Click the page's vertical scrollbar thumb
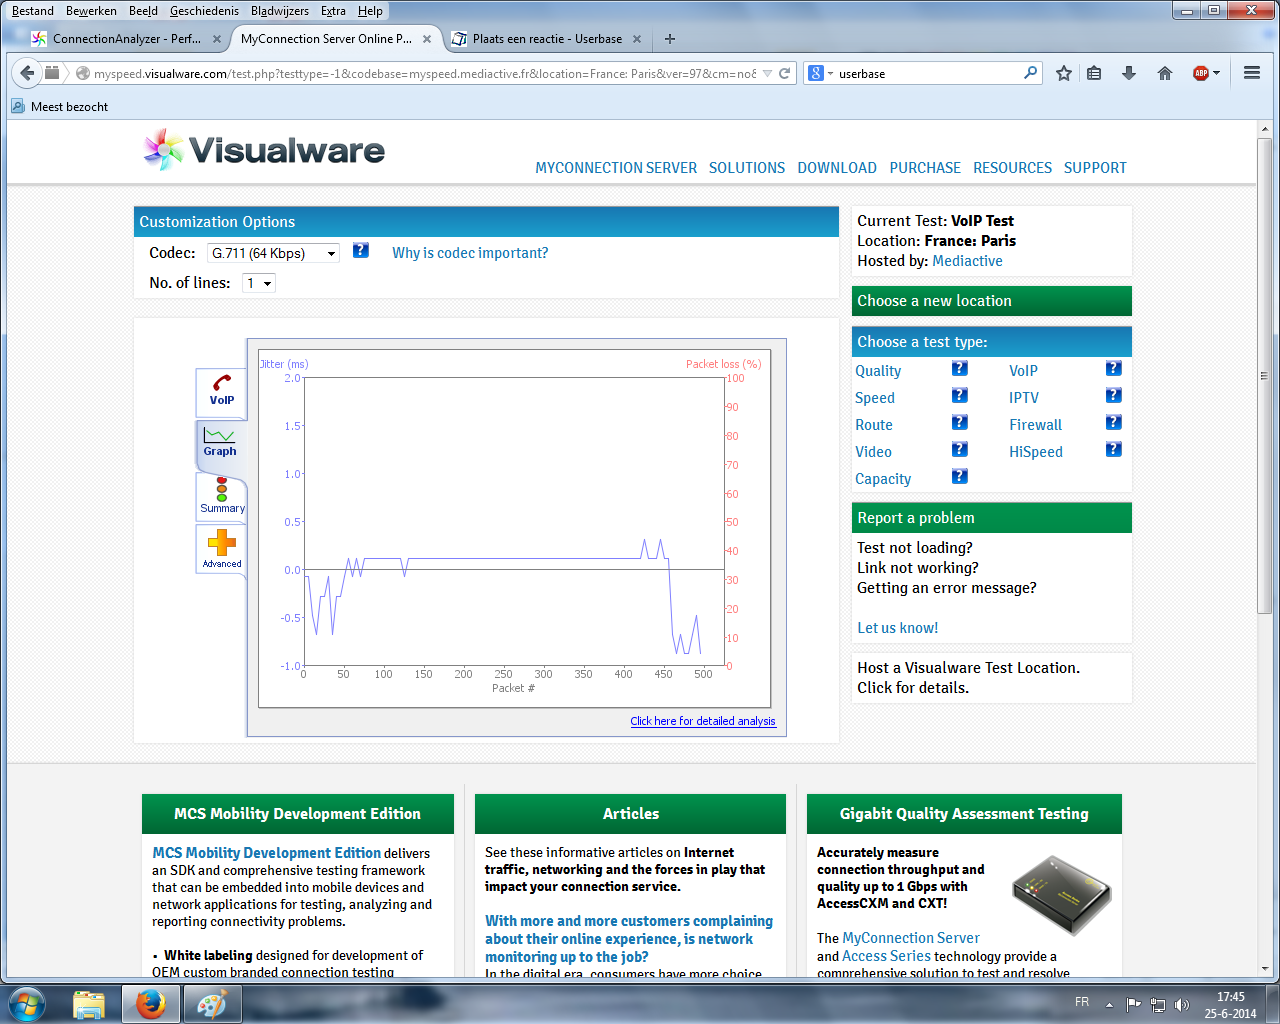 coord(1264,375)
